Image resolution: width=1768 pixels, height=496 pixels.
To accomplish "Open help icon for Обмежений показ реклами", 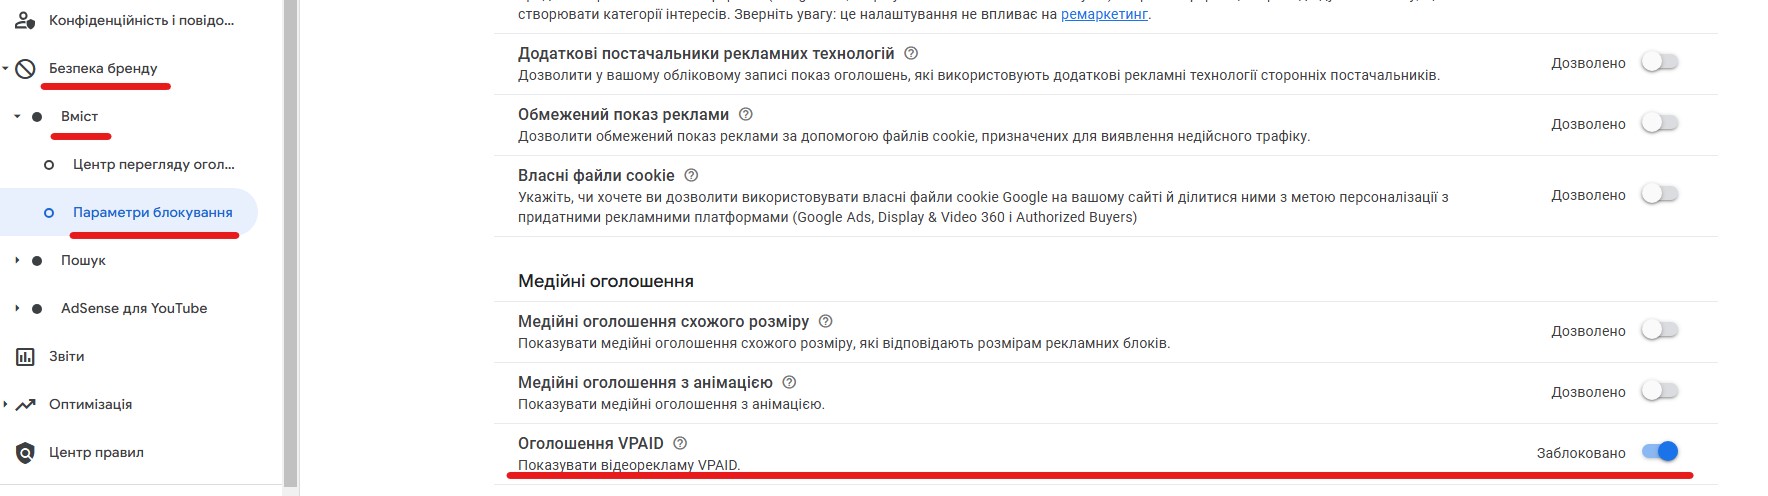I will (745, 114).
